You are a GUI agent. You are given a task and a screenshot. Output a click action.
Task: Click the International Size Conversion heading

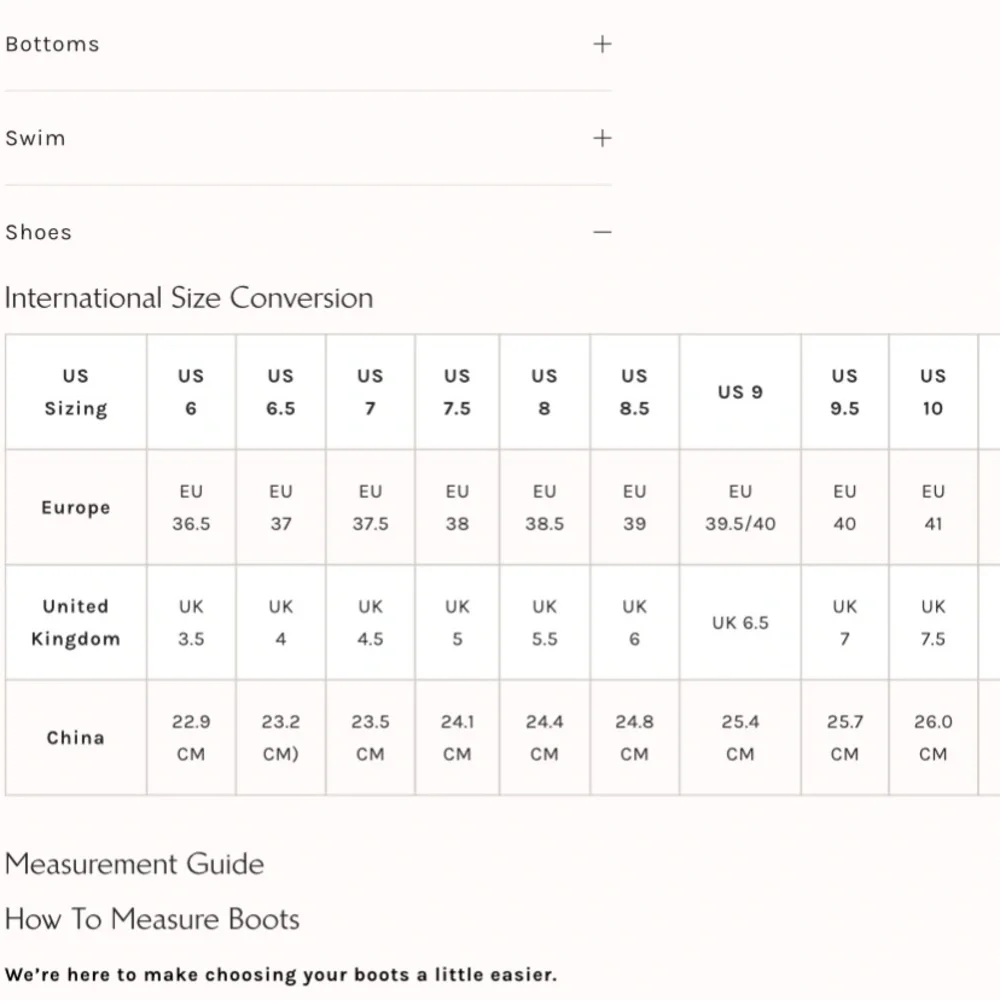pyautogui.click(x=189, y=298)
